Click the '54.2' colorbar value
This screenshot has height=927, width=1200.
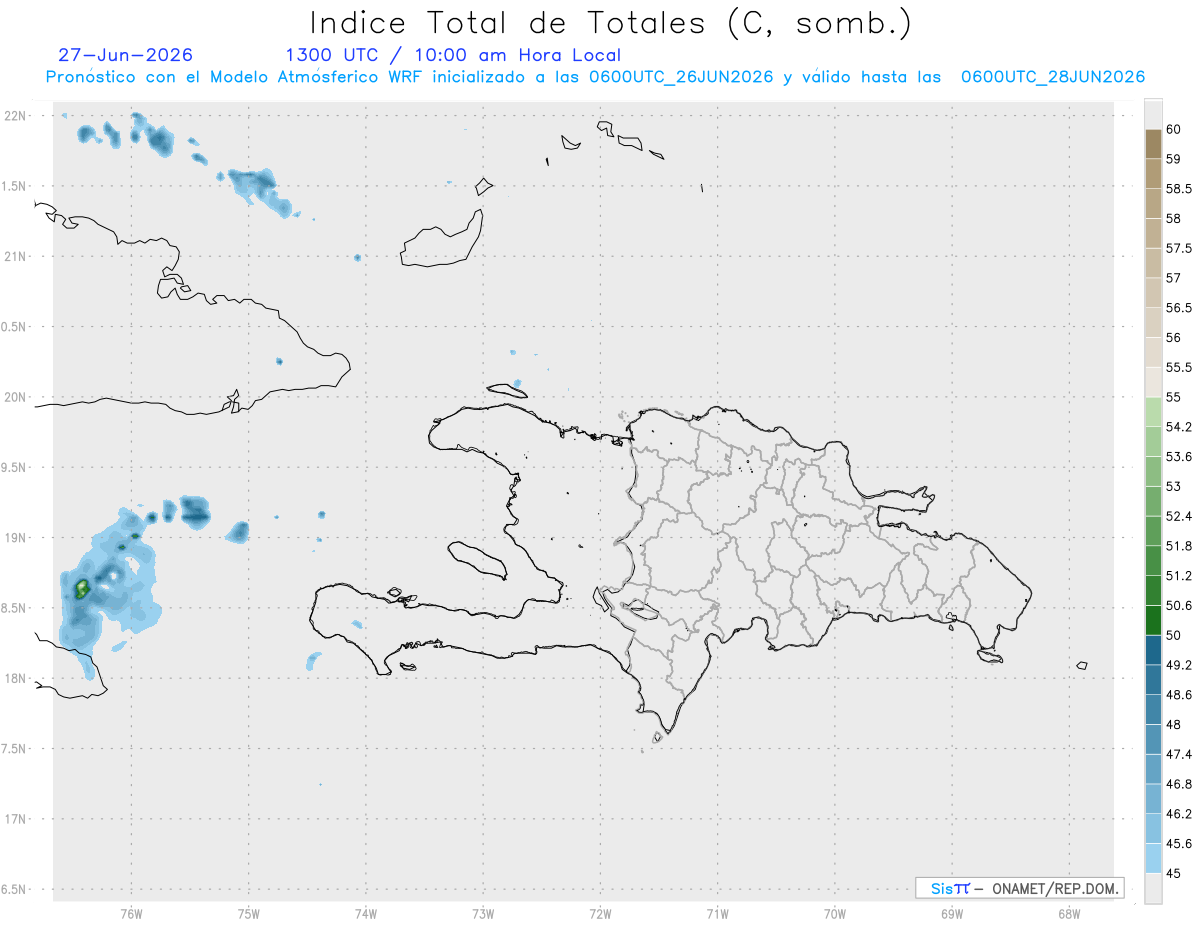(1178, 427)
